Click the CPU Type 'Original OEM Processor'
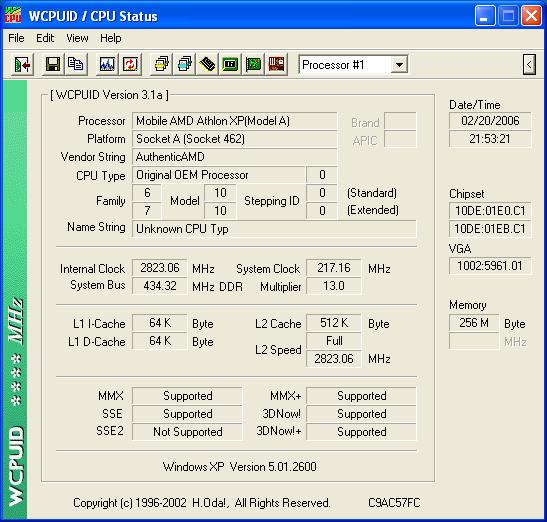The image size is (547, 522). (x=219, y=175)
